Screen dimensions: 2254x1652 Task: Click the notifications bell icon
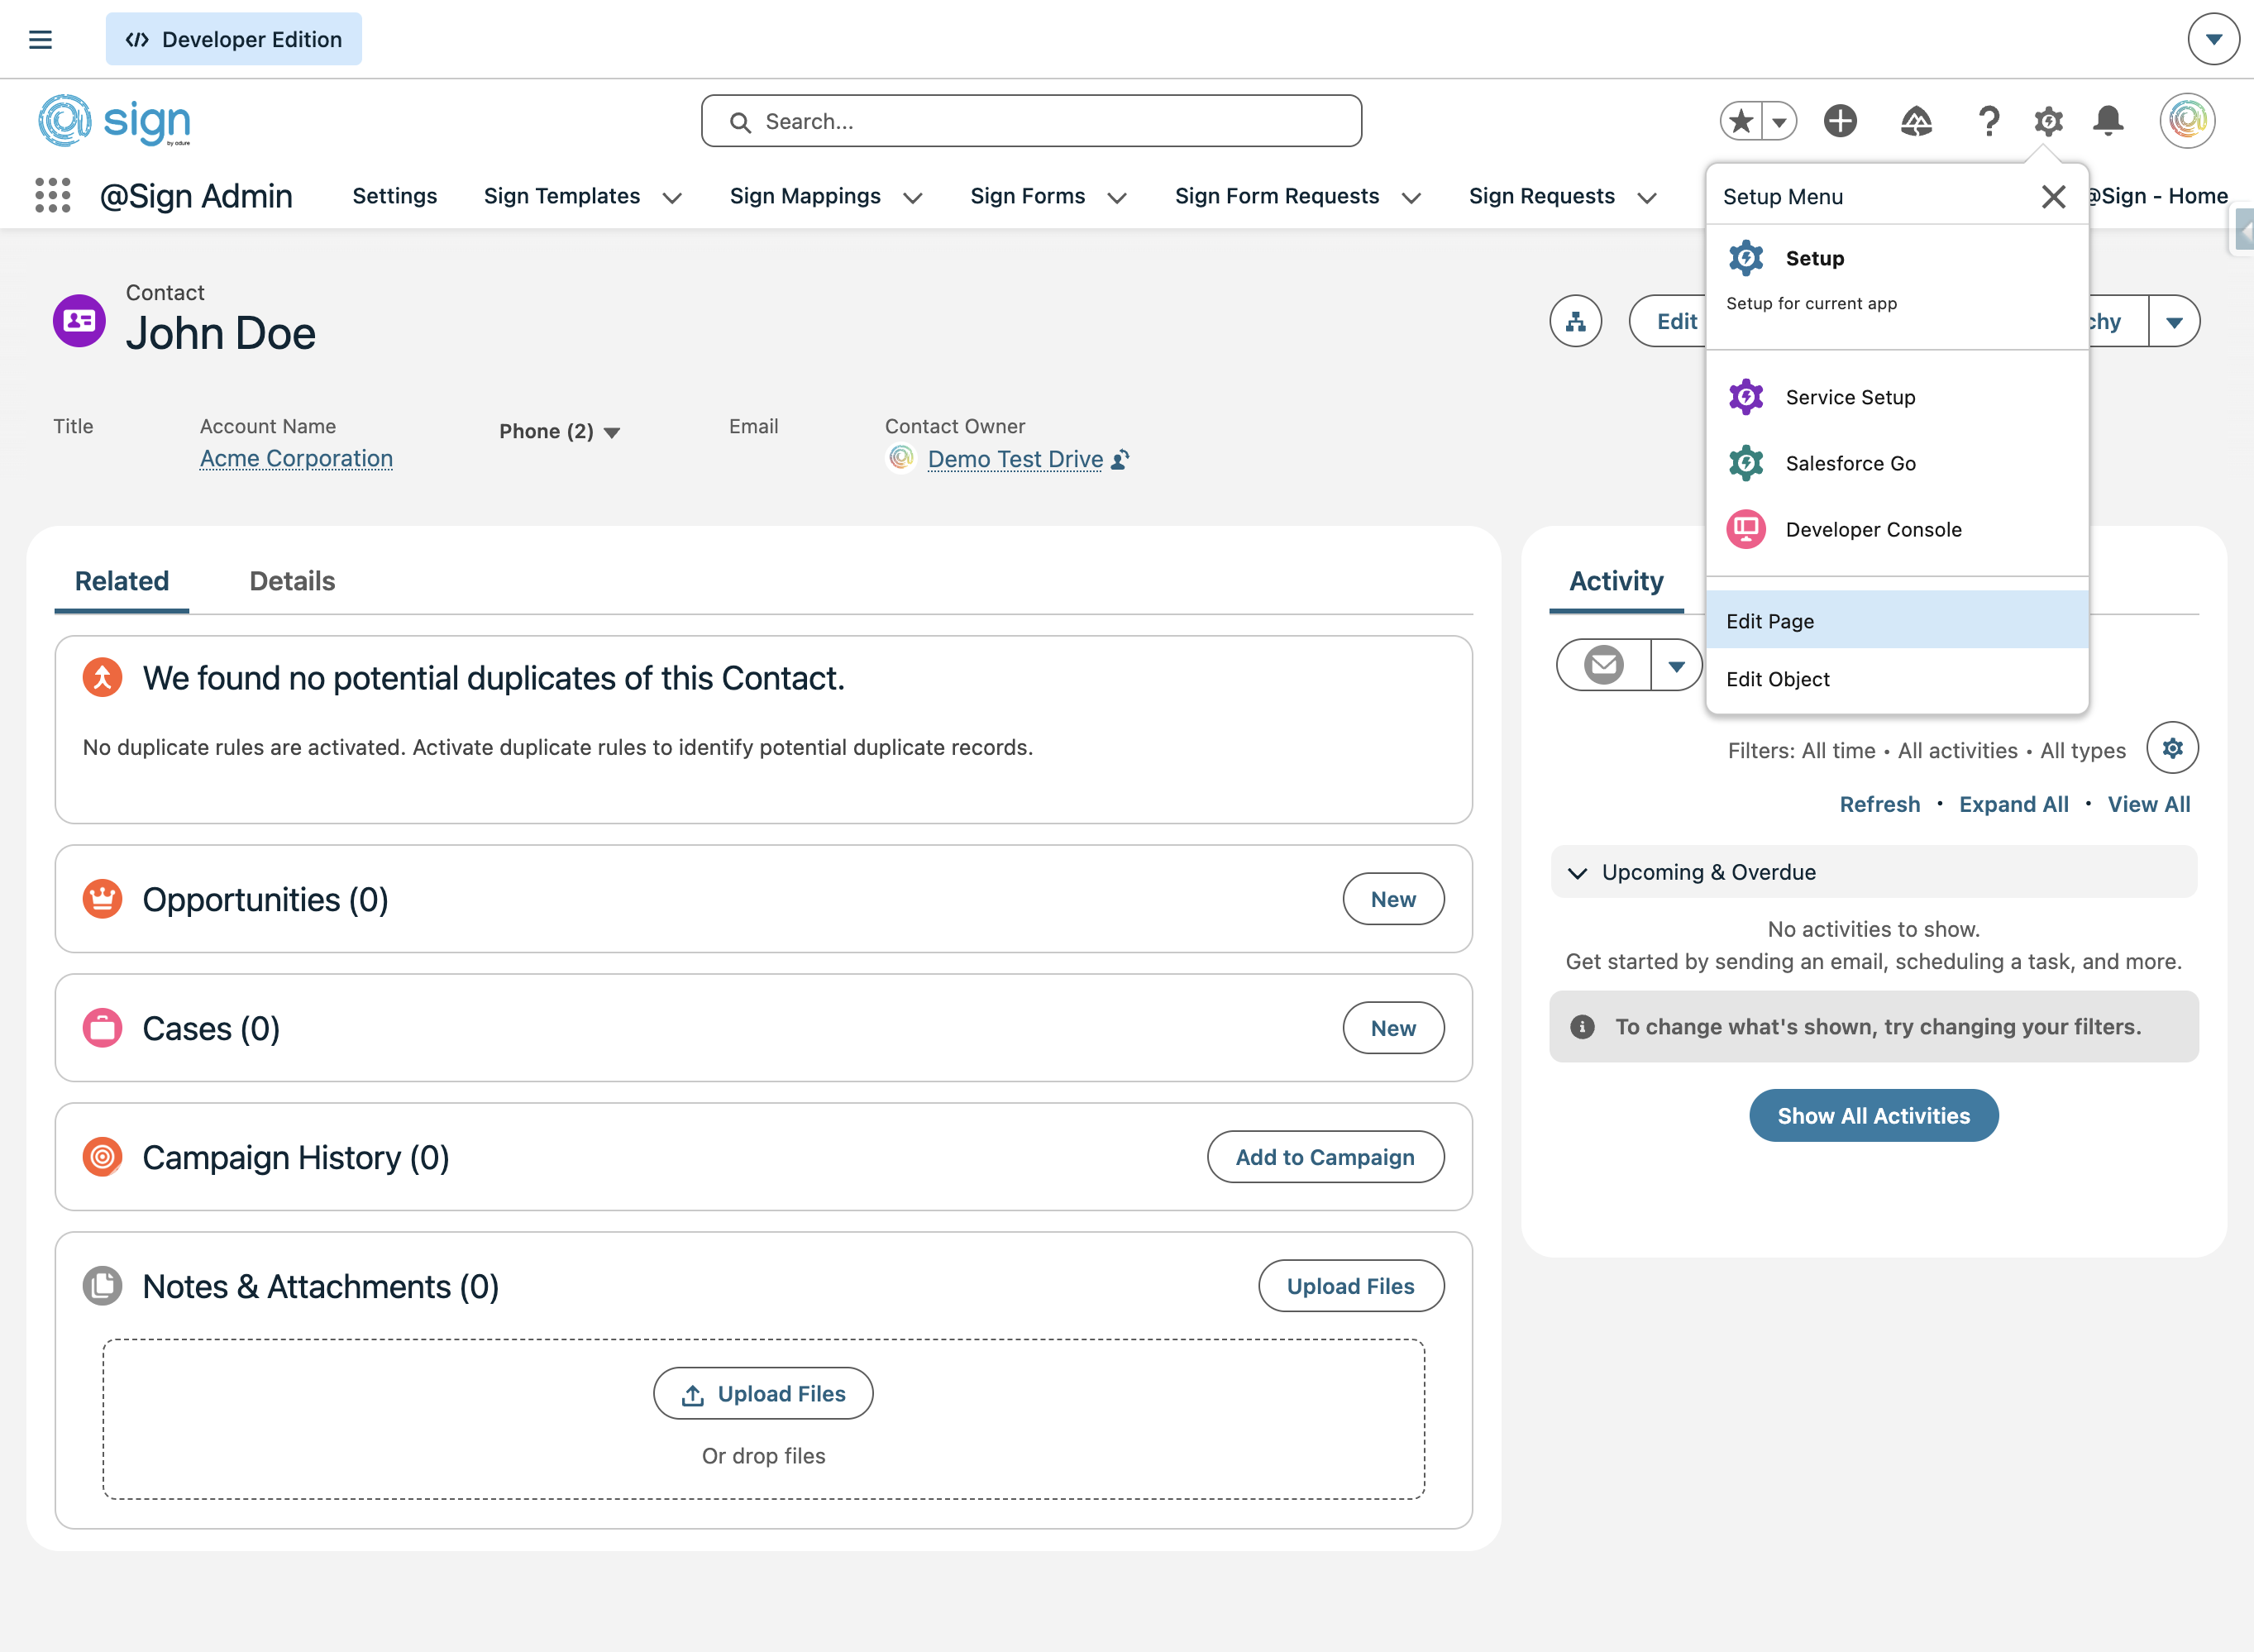(x=2108, y=121)
